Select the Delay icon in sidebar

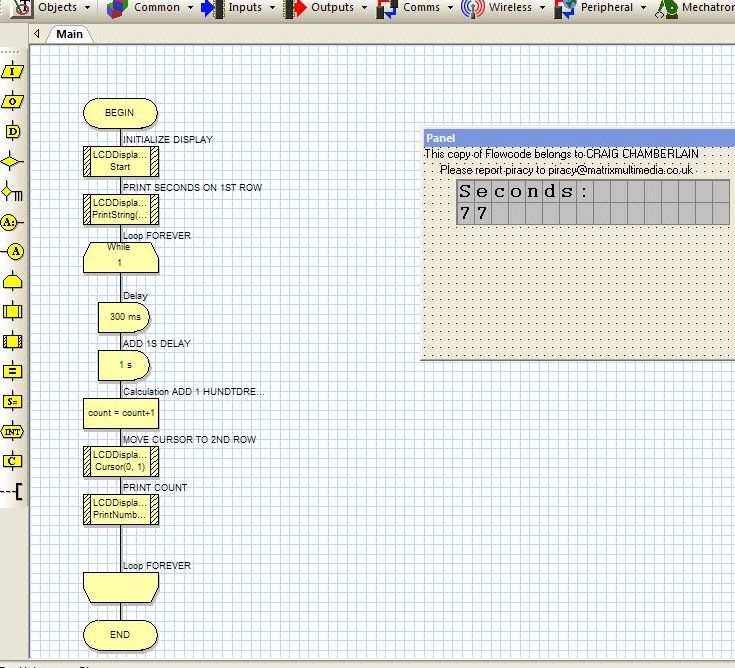pyautogui.click(x=13, y=132)
